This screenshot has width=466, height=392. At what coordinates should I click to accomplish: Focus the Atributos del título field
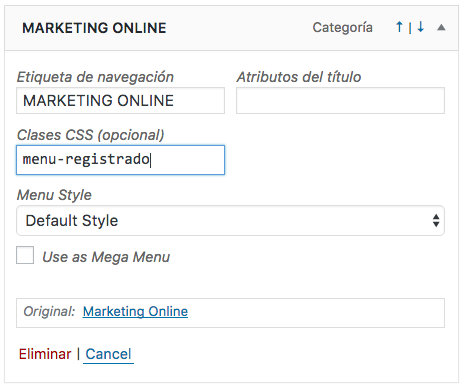340,101
